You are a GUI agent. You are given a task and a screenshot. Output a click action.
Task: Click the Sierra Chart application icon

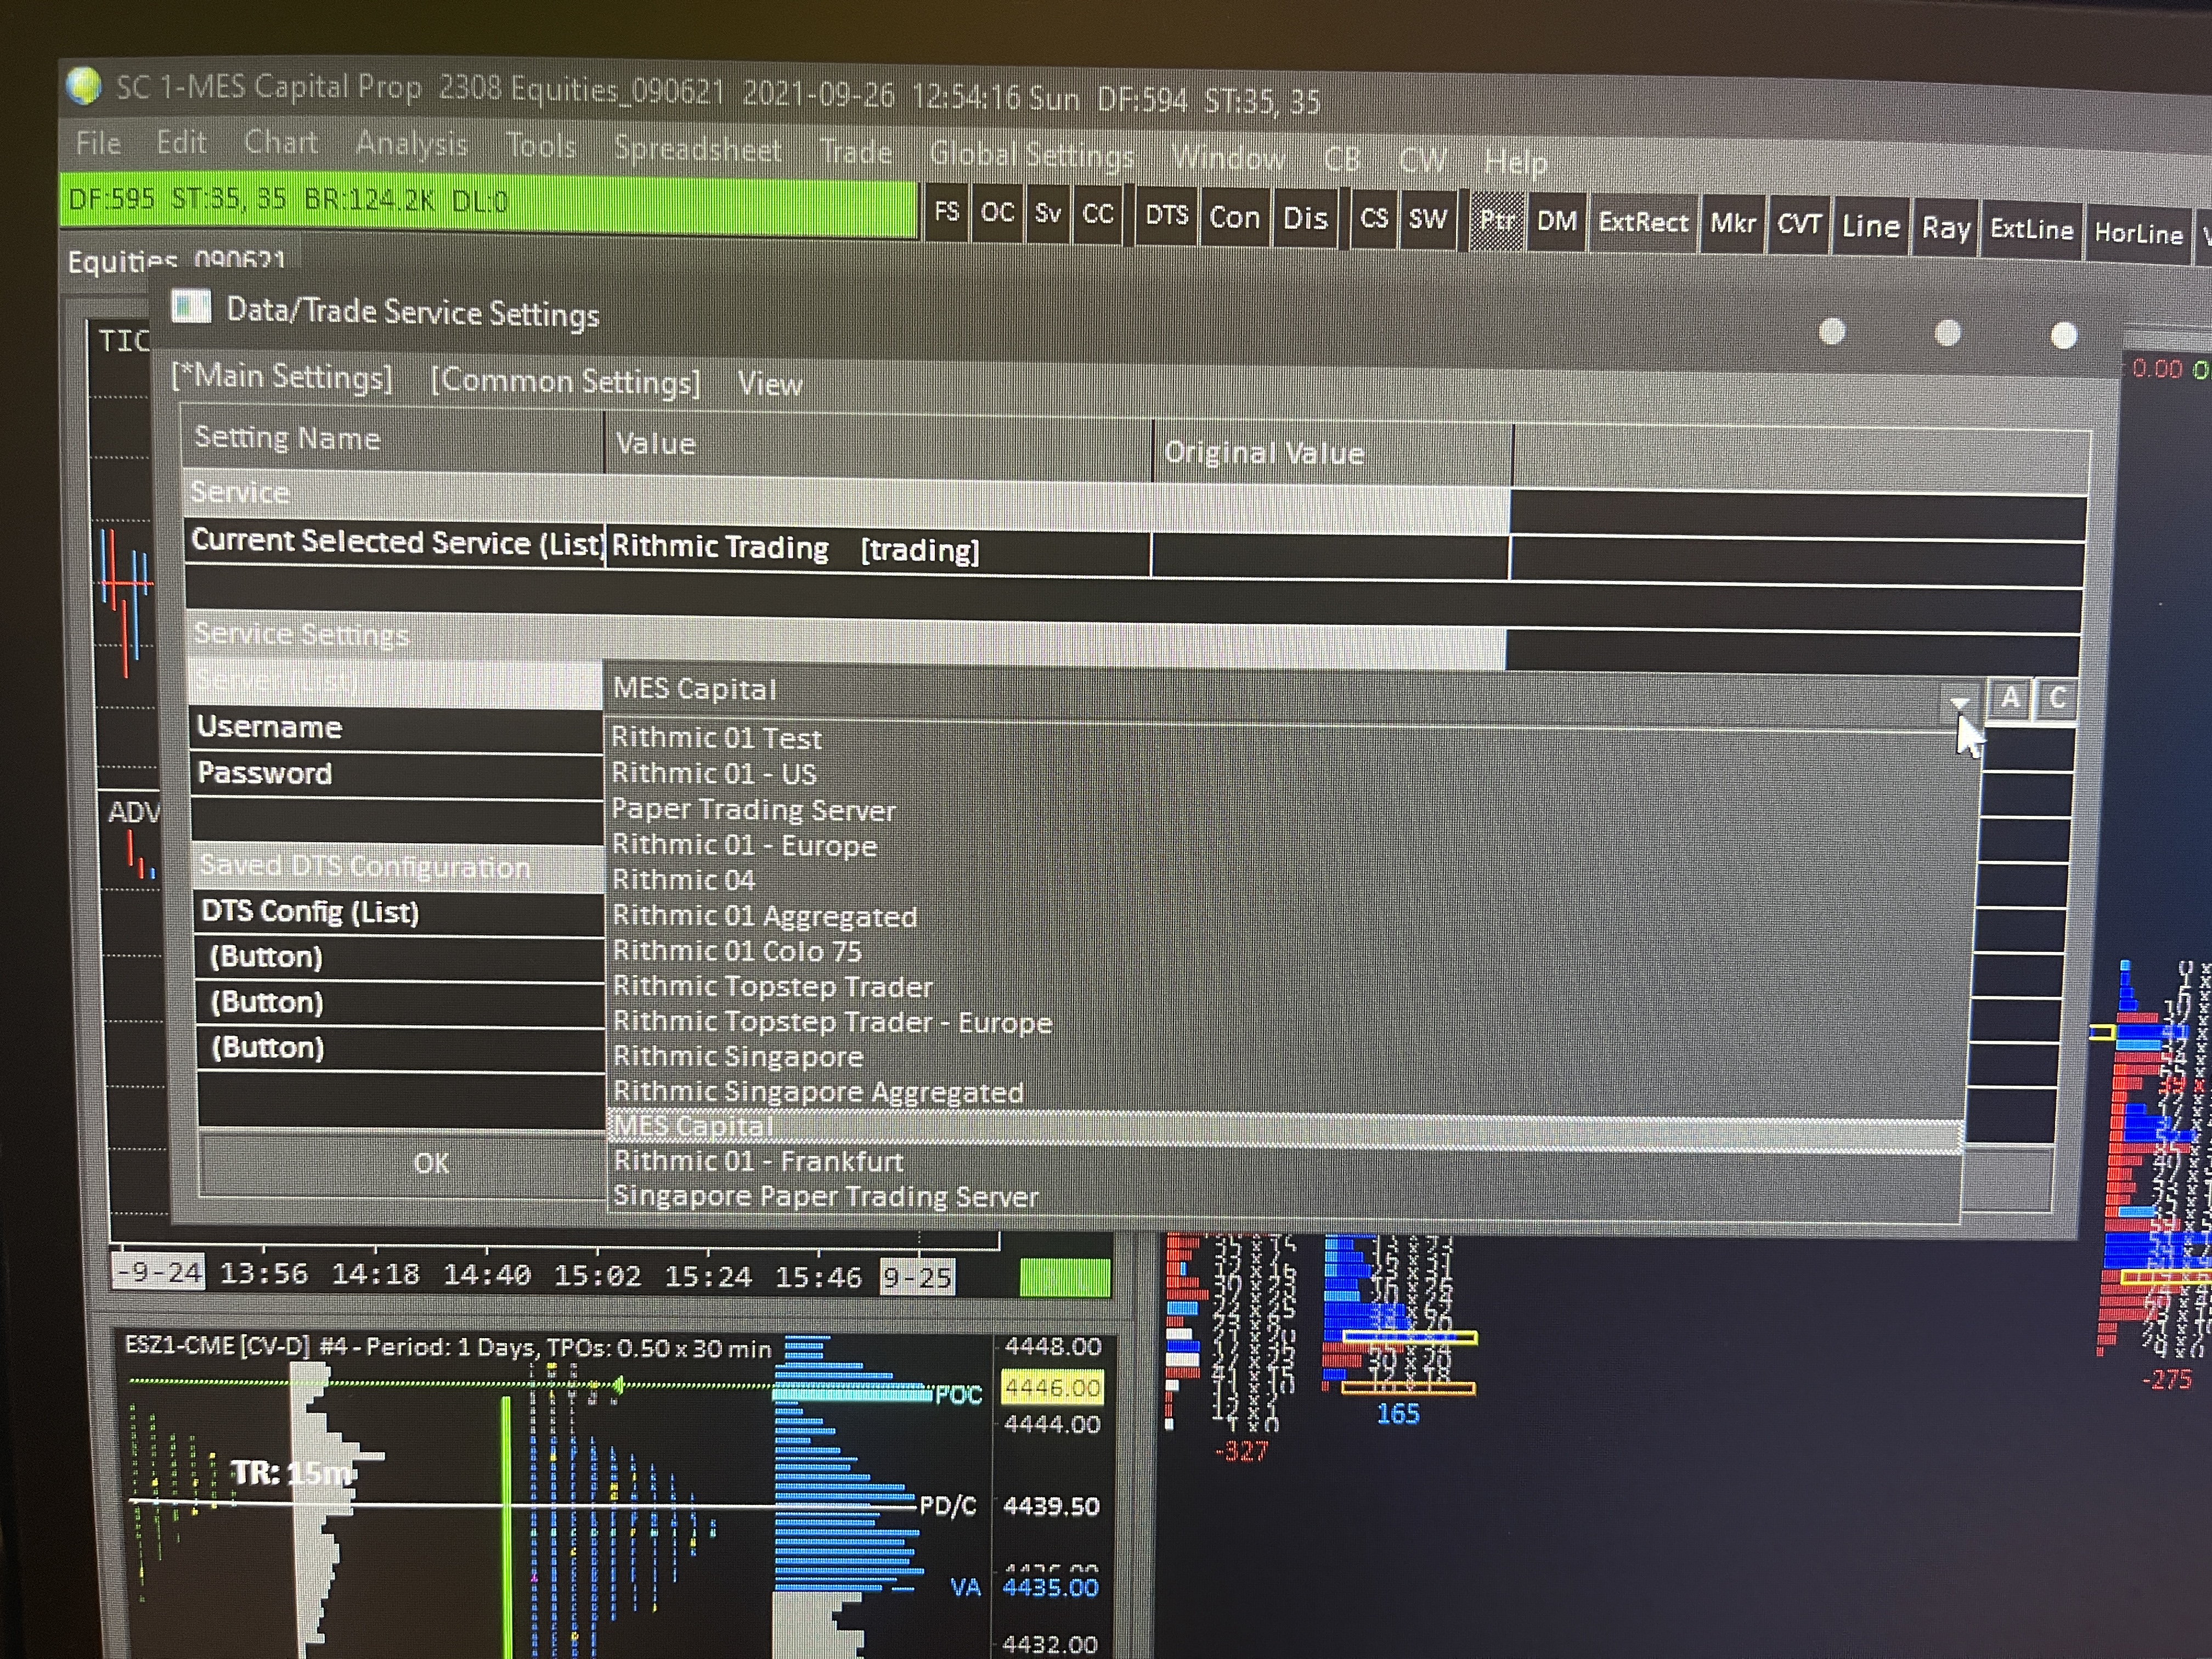pos(84,86)
